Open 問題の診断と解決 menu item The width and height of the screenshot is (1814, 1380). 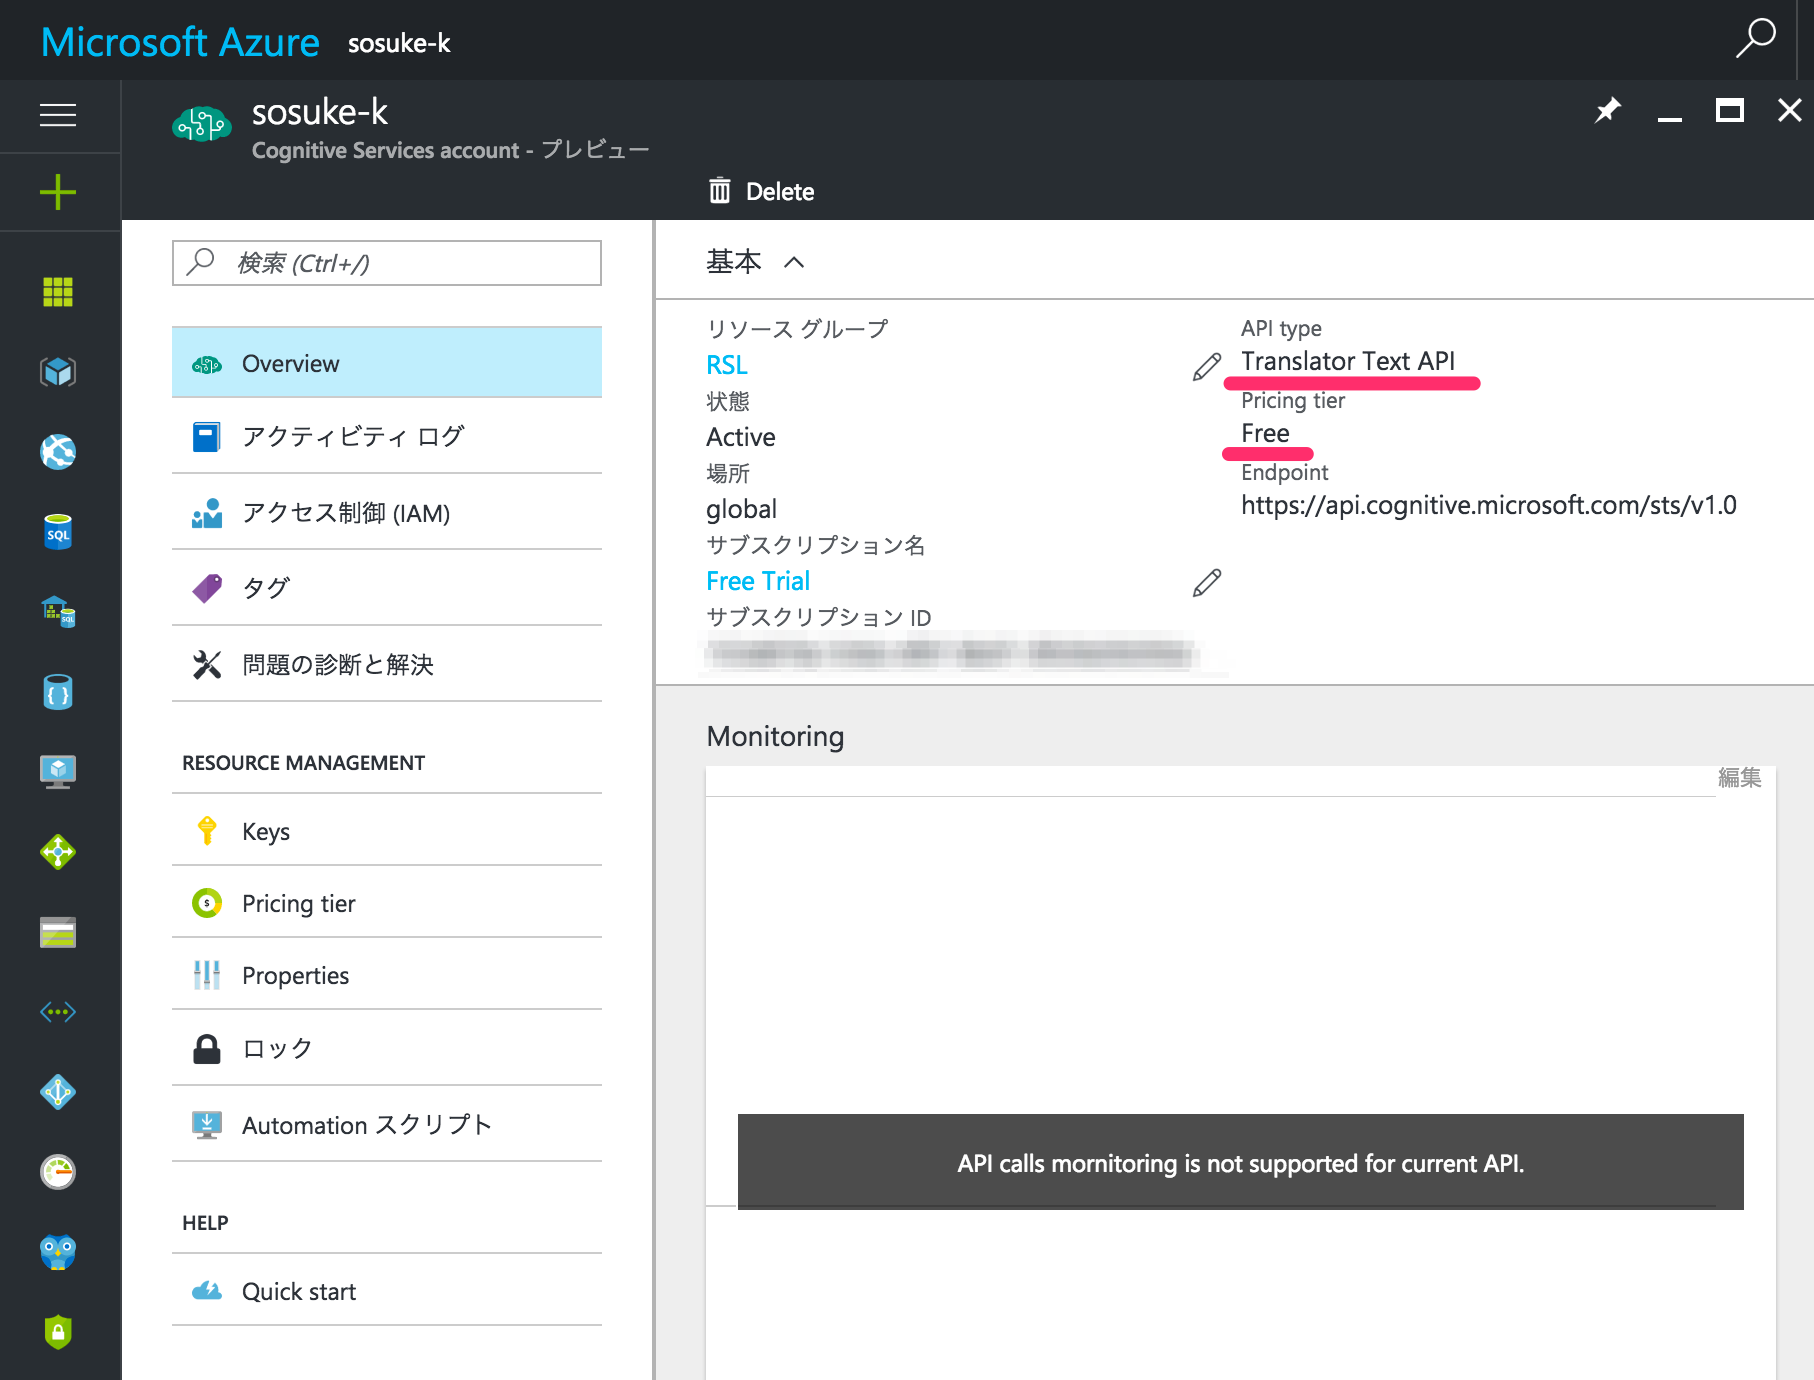point(387,665)
